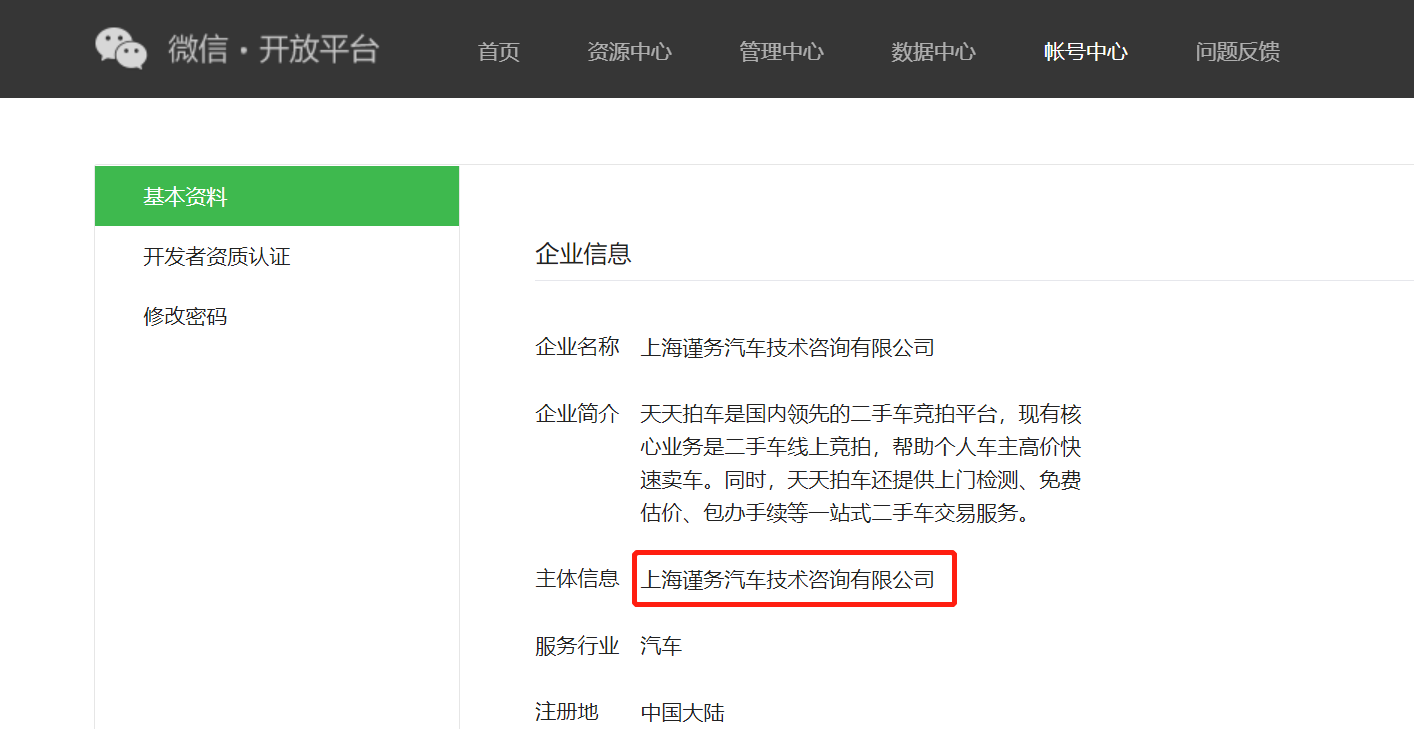Select 基本资料 in the sidebar

[x=277, y=196]
